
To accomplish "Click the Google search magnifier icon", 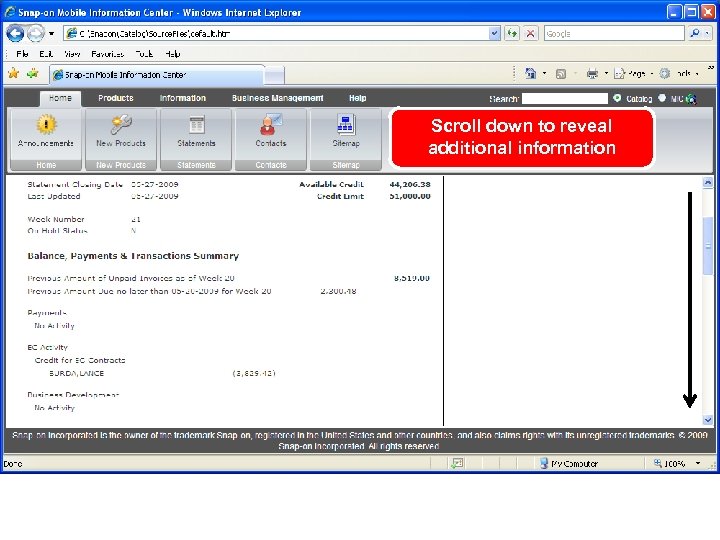I will pos(695,33).
